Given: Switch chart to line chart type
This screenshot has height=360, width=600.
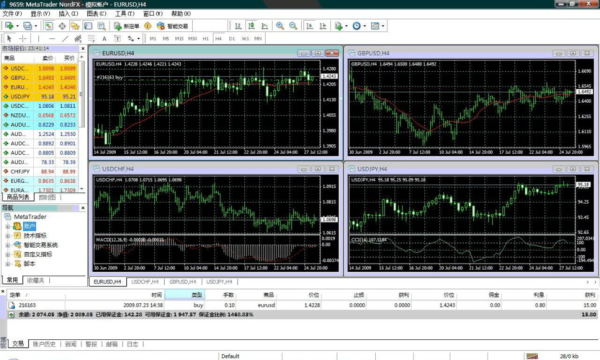Looking at the screenshot, I should pos(264,26).
